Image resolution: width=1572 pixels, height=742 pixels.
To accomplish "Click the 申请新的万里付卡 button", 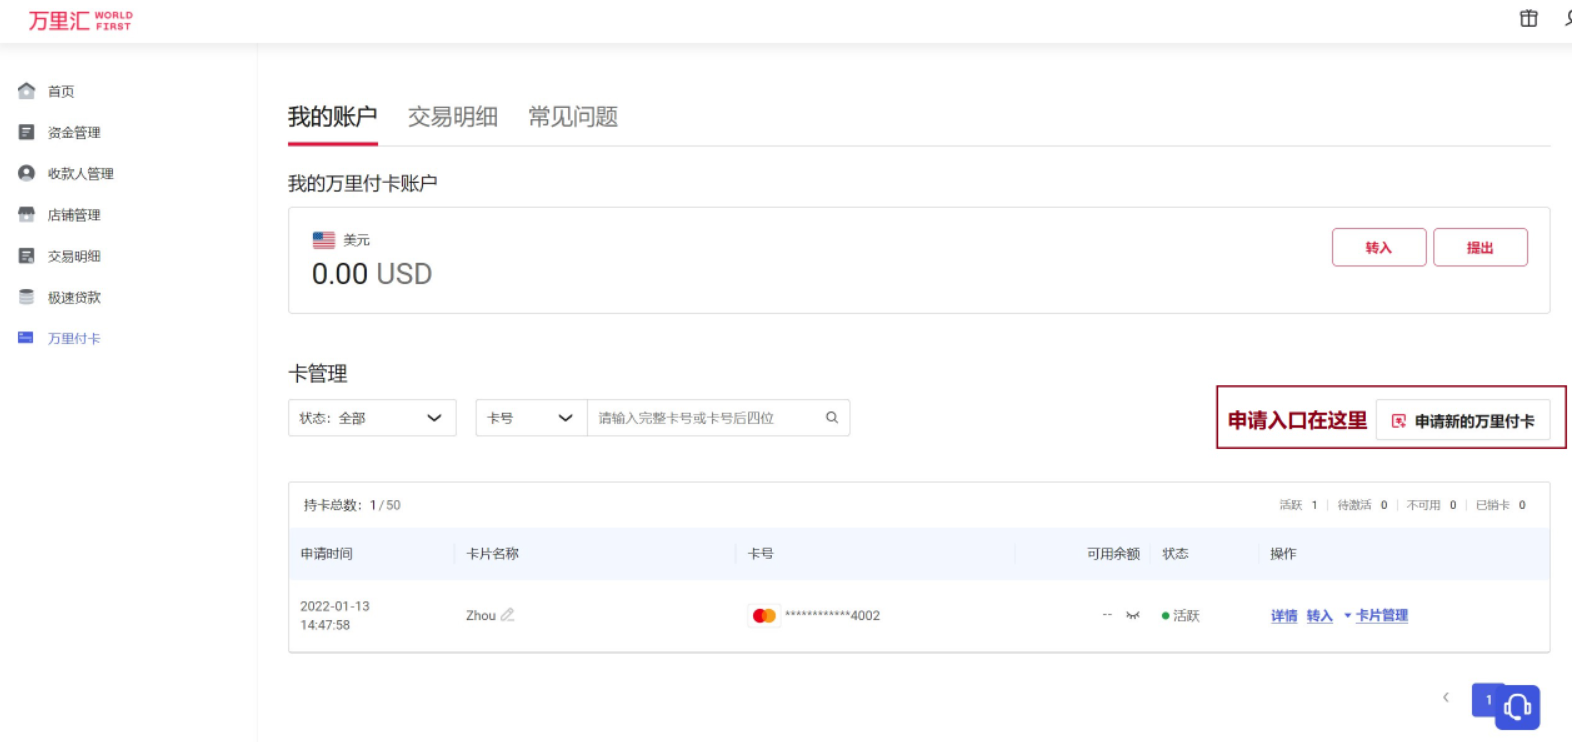I will [x=1463, y=420].
